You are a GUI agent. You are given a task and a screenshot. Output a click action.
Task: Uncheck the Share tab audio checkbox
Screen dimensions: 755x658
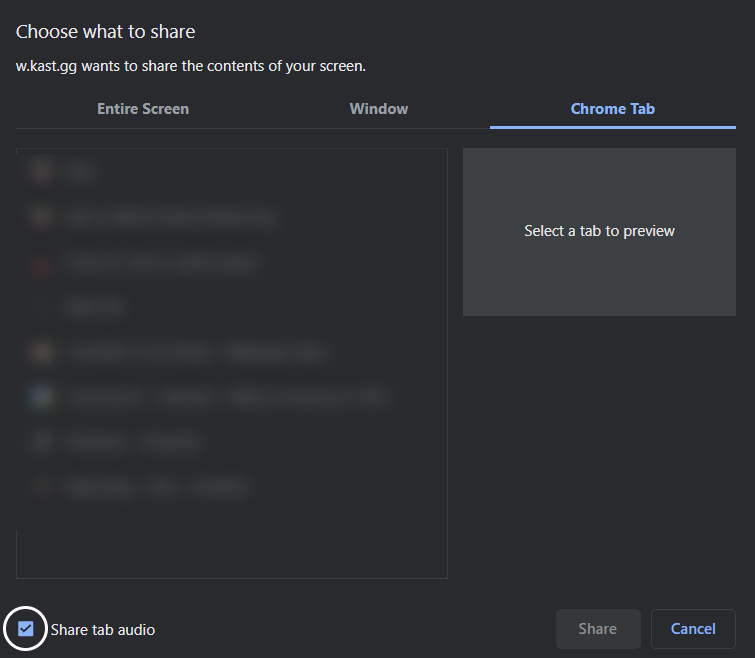tap(26, 629)
